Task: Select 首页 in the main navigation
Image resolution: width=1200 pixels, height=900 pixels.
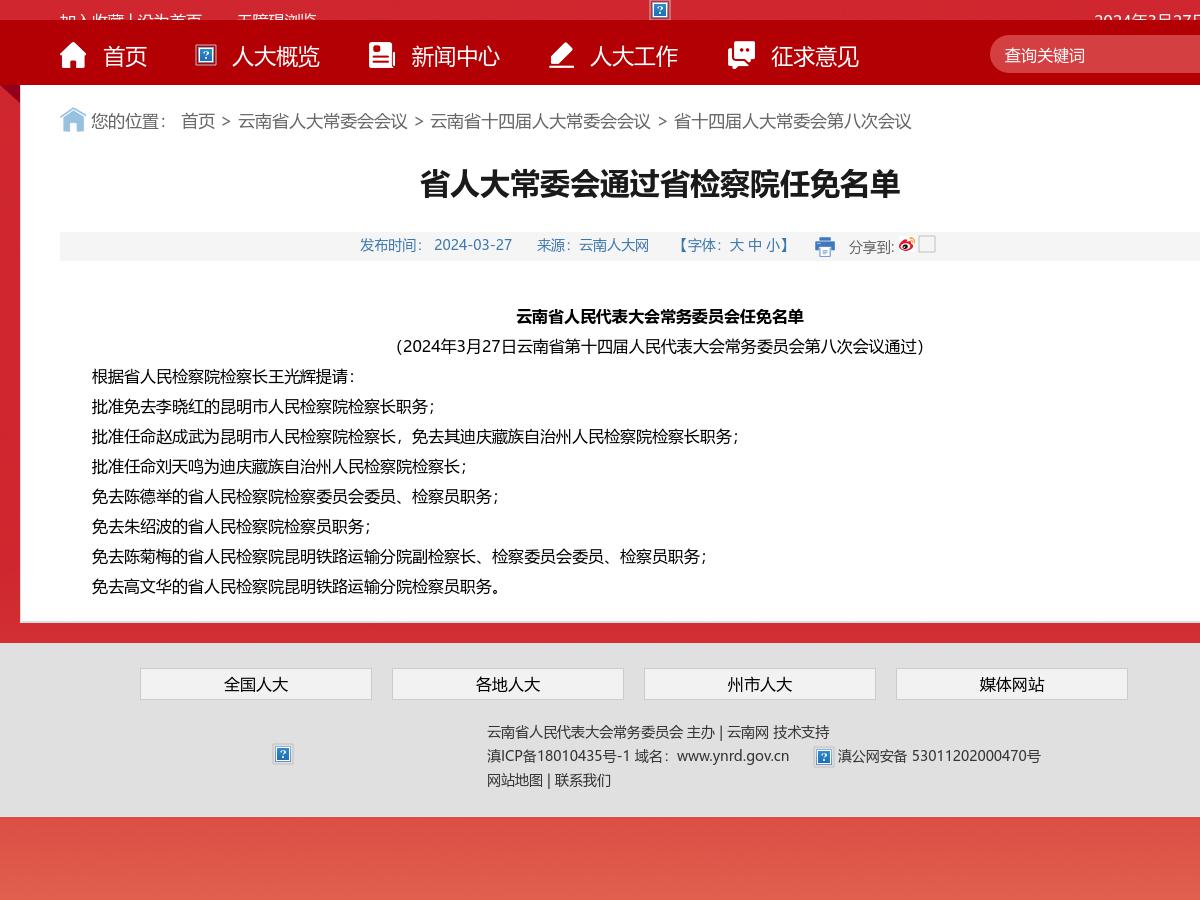Action: (125, 57)
